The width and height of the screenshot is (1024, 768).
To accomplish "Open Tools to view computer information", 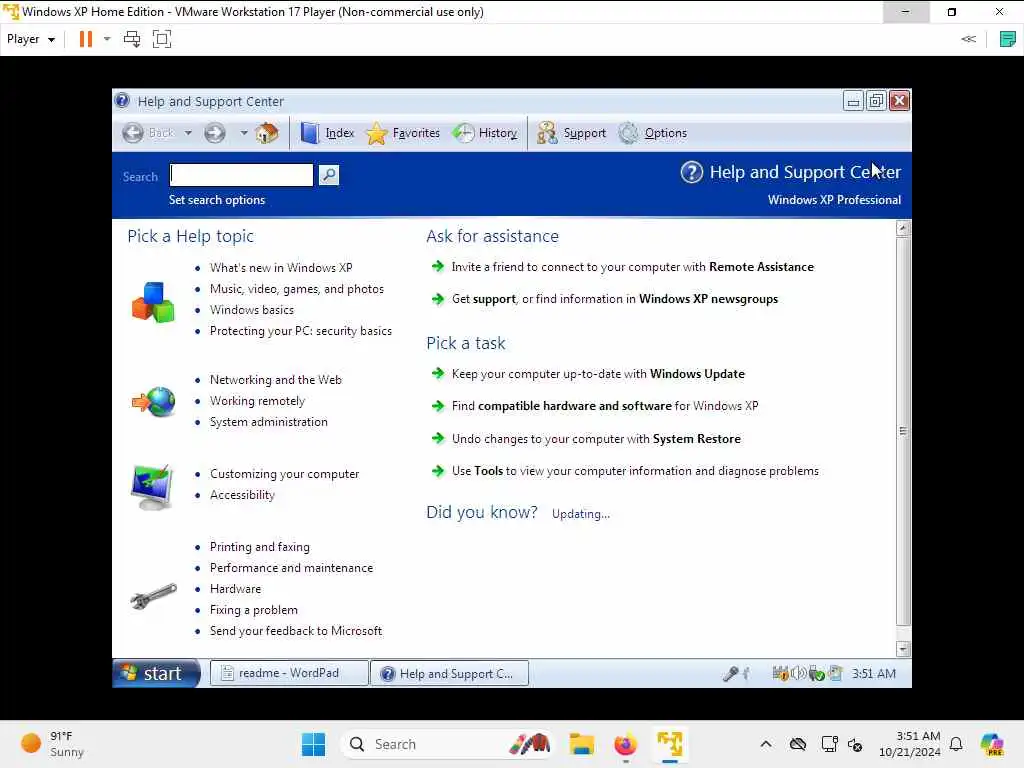I will (635, 471).
